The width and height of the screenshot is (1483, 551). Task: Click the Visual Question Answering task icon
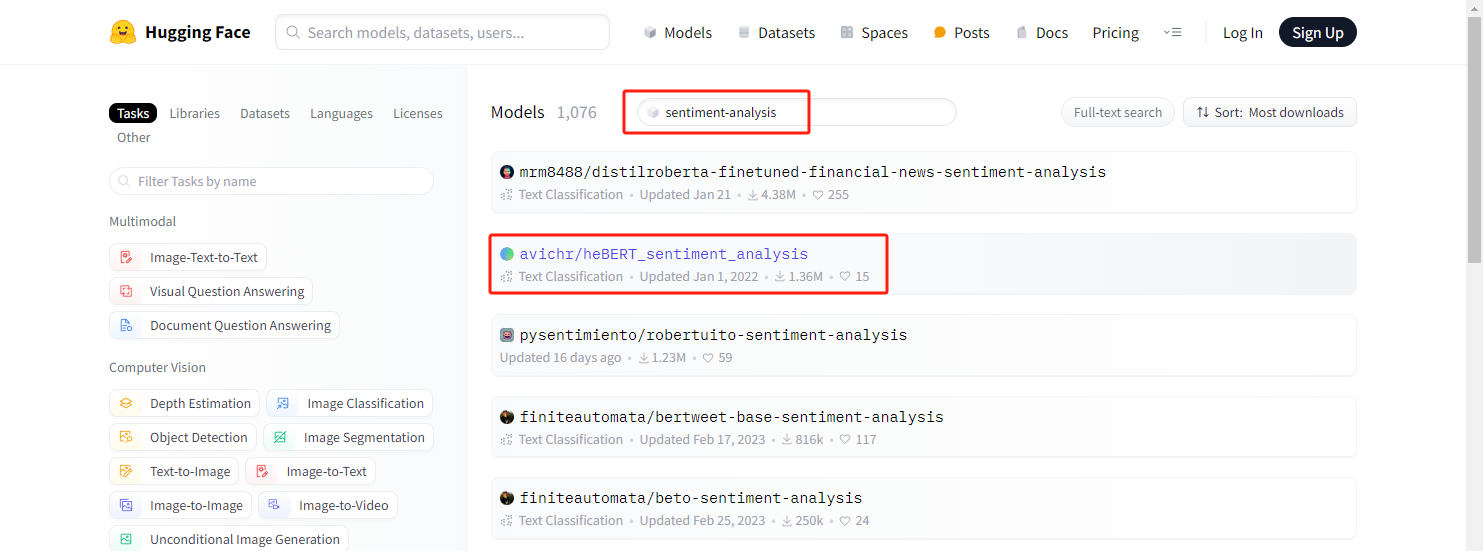pos(126,291)
